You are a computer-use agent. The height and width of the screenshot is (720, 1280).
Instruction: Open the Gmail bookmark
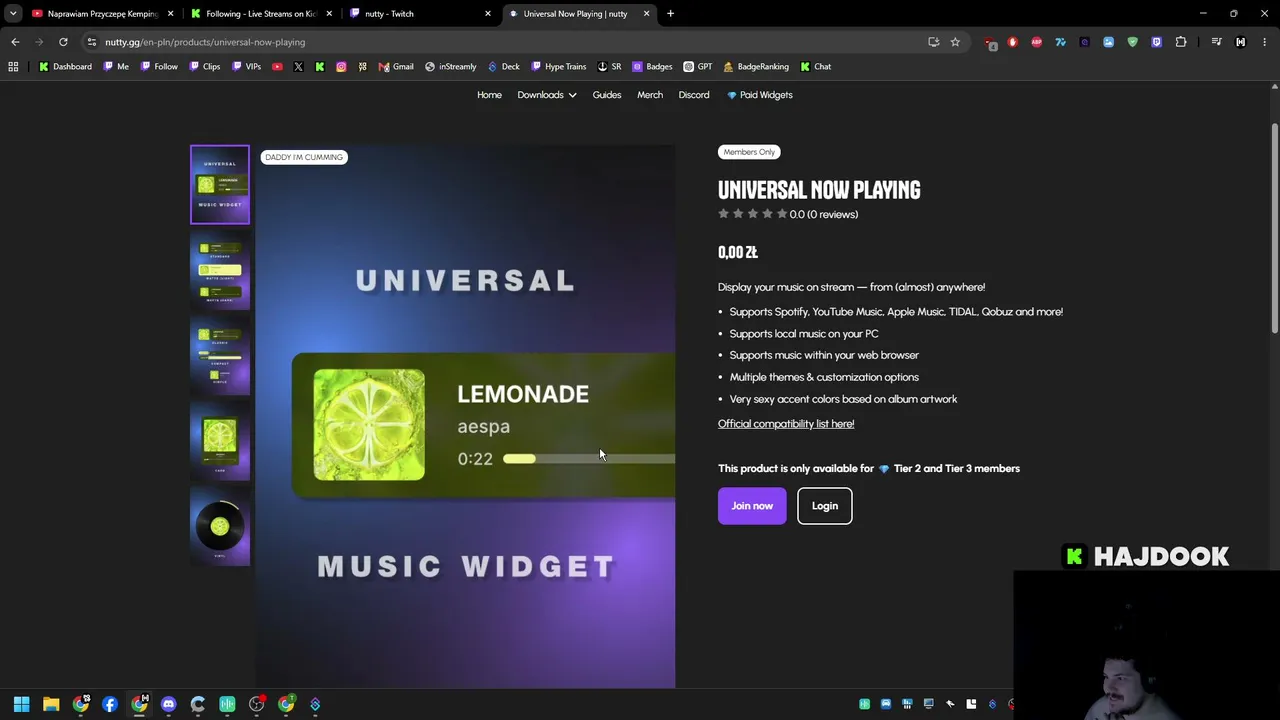click(x=396, y=67)
